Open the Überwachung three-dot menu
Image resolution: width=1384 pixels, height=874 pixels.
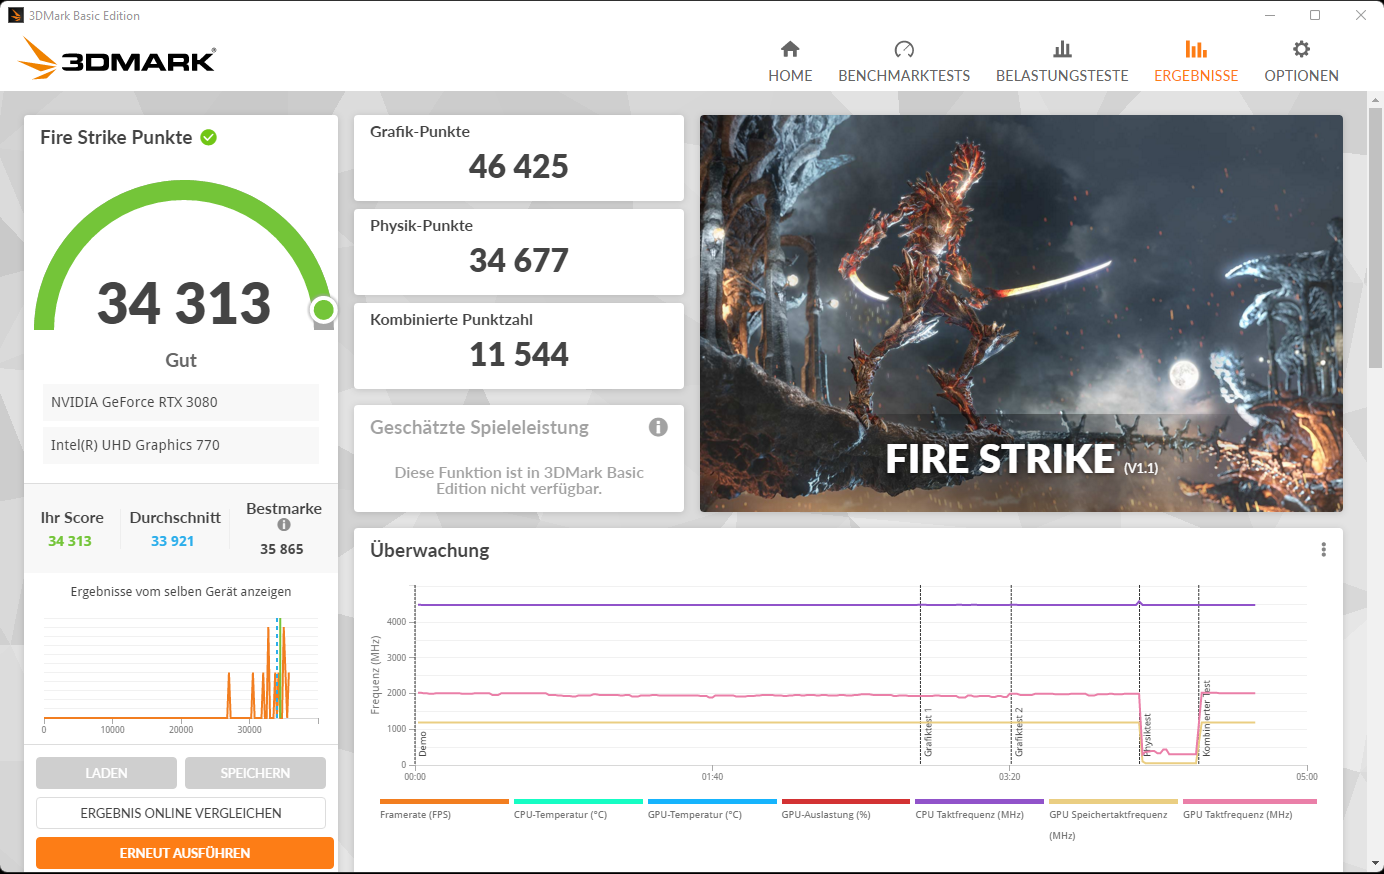[x=1323, y=550]
